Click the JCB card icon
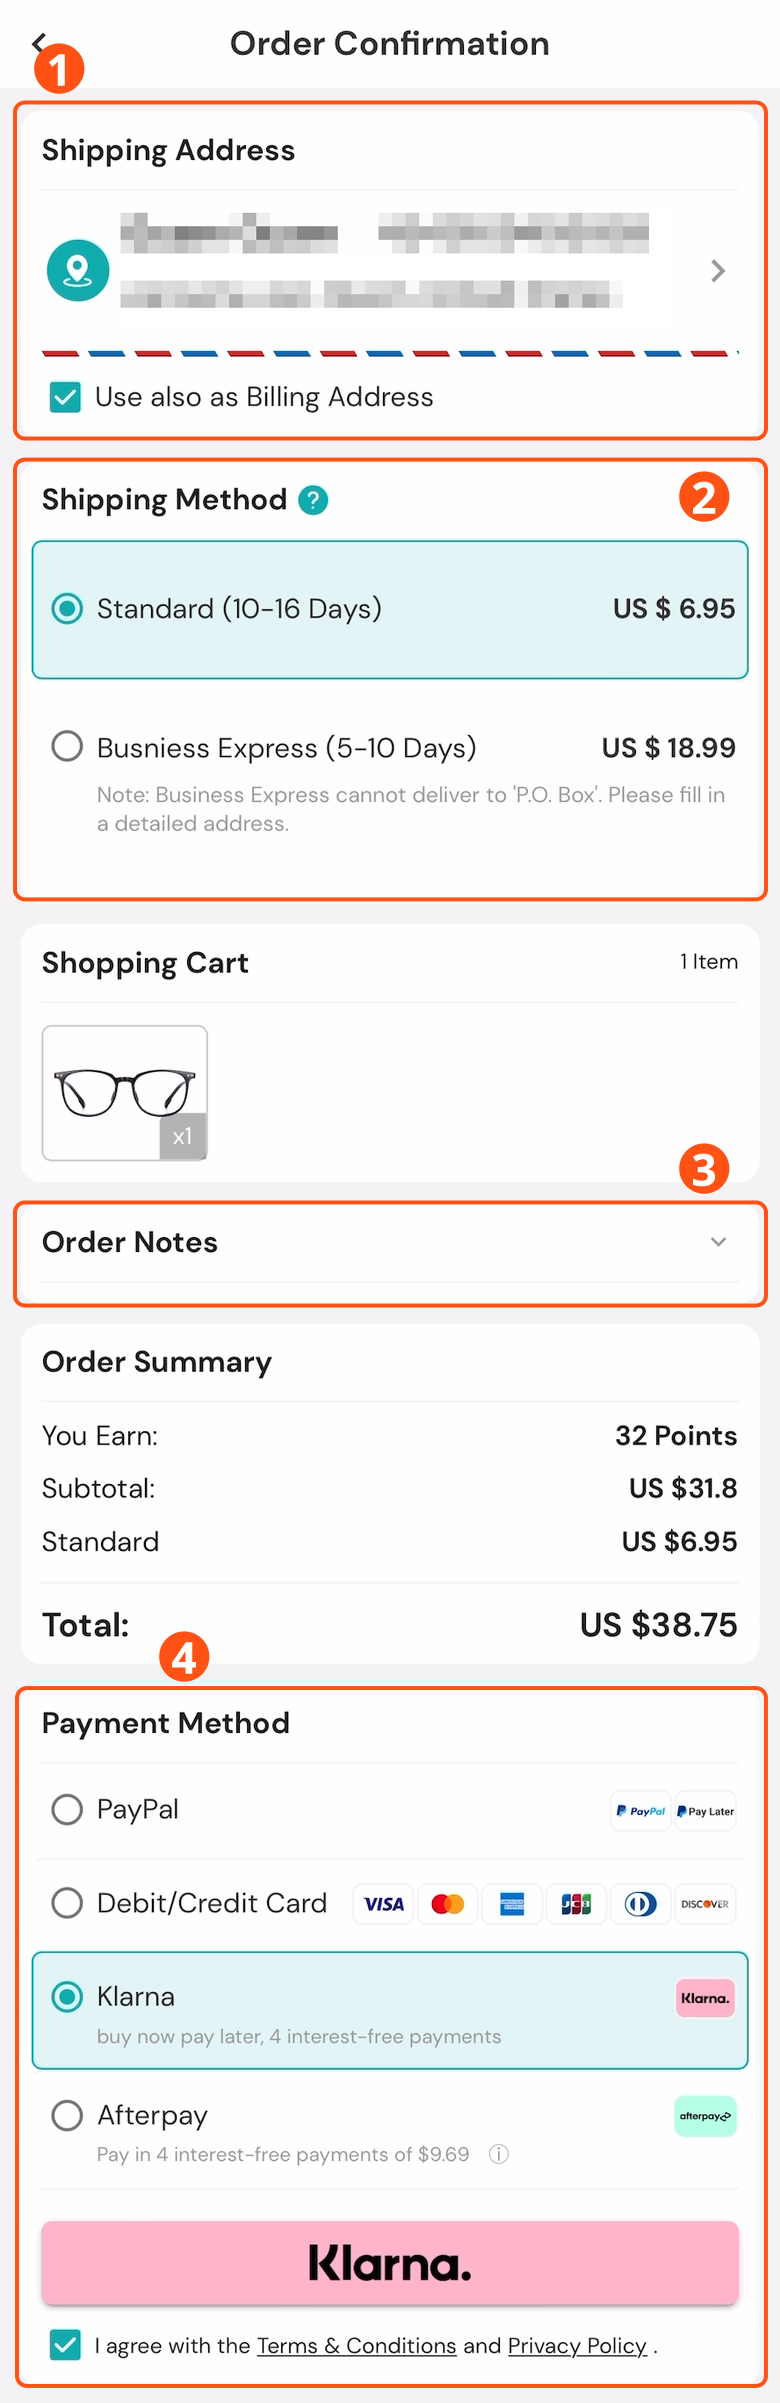Screen dimensions: 780x2403 [x=576, y=1903]
